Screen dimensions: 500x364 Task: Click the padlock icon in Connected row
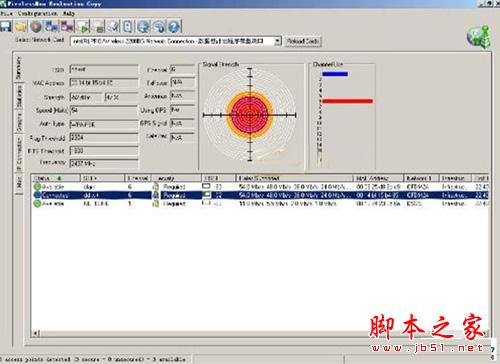(x=155, y=195)
